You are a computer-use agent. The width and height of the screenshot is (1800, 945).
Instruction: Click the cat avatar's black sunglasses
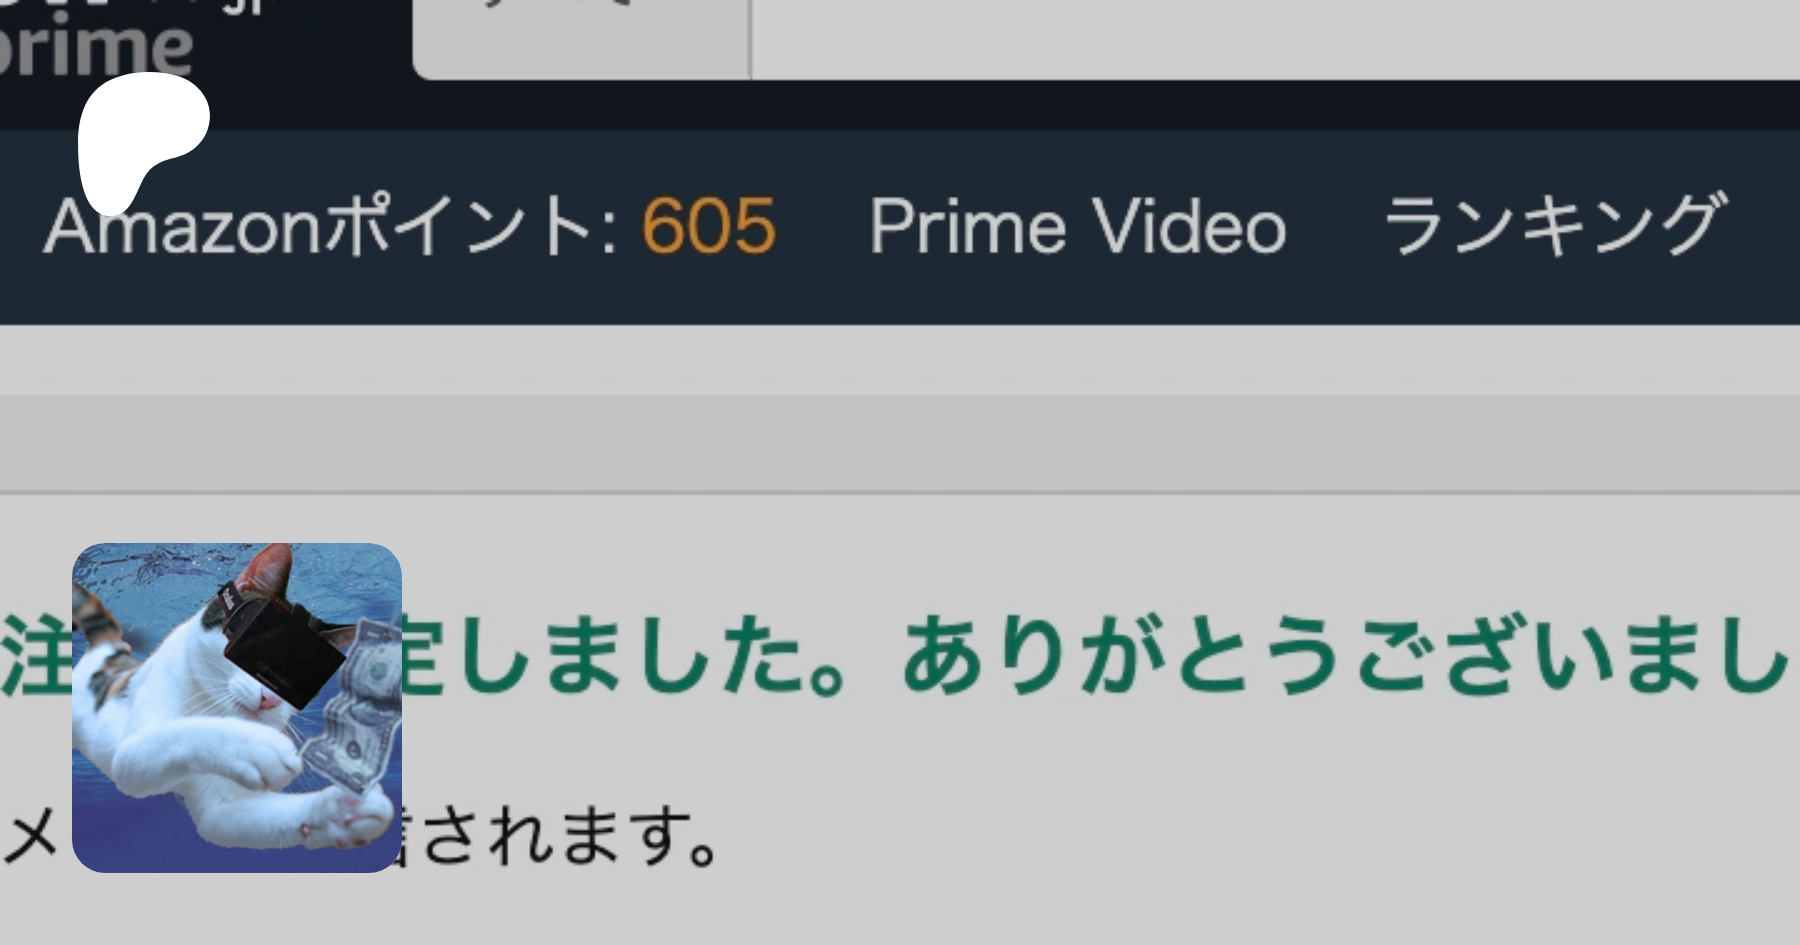pyautogui.click(x=284, y=645)
